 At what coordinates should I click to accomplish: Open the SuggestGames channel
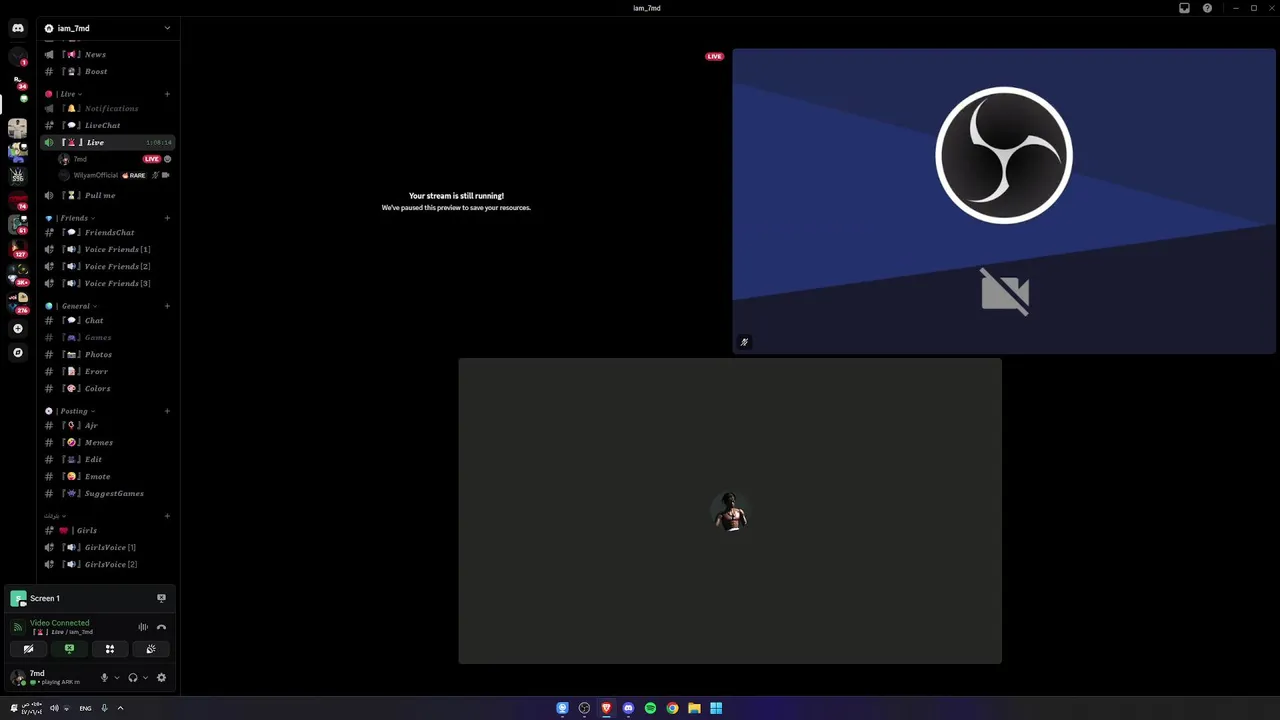(108, 494)
